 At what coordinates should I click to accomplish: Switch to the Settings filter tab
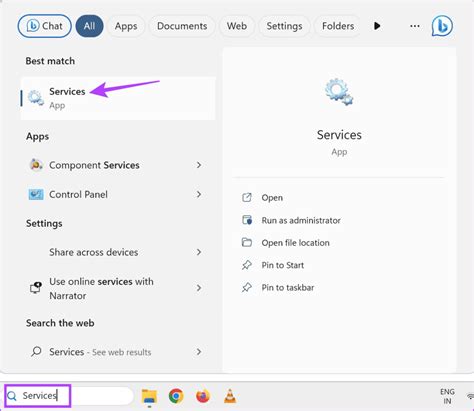(284, 26)
